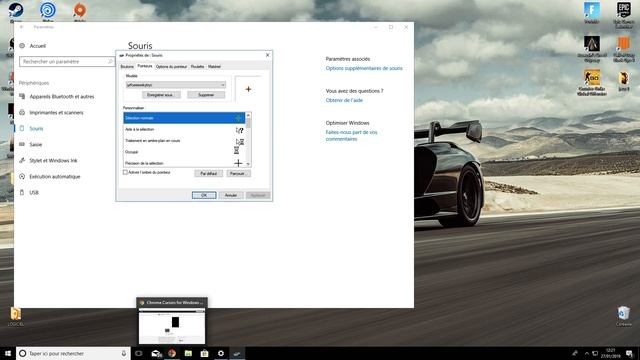Click the mouse properties taskbar icon
640x360 pixels.
(237, 353)
